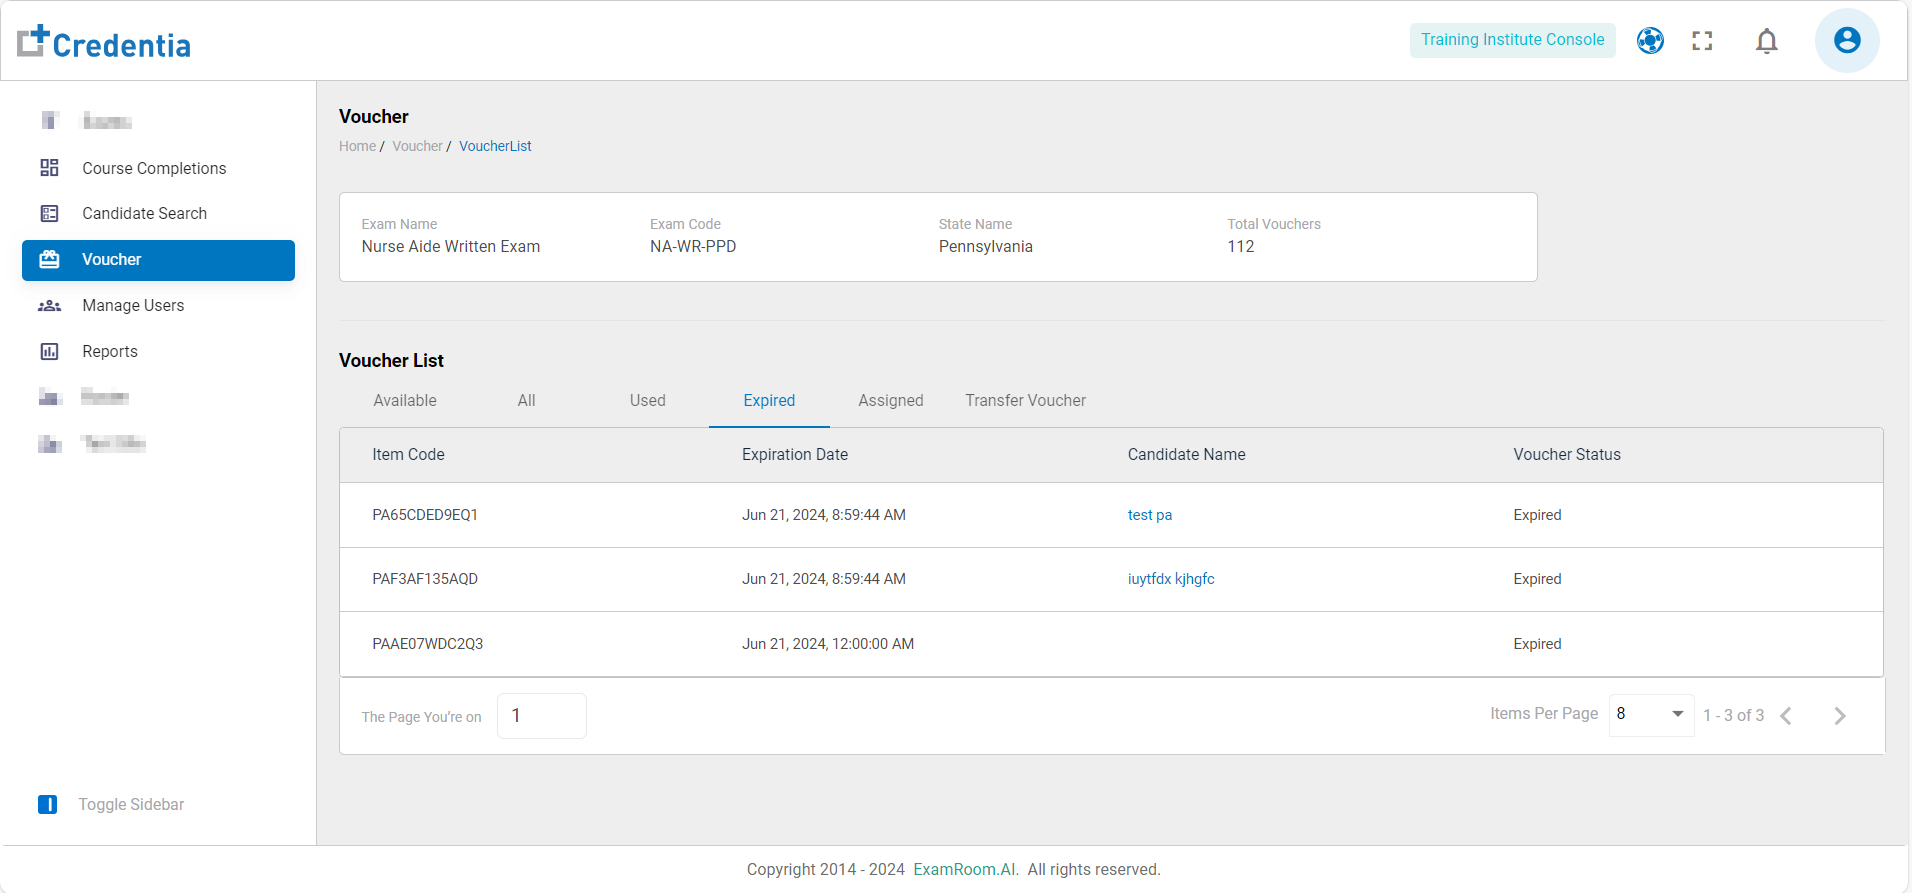Click the Pennsylvania state name

[x=986, y=247]
